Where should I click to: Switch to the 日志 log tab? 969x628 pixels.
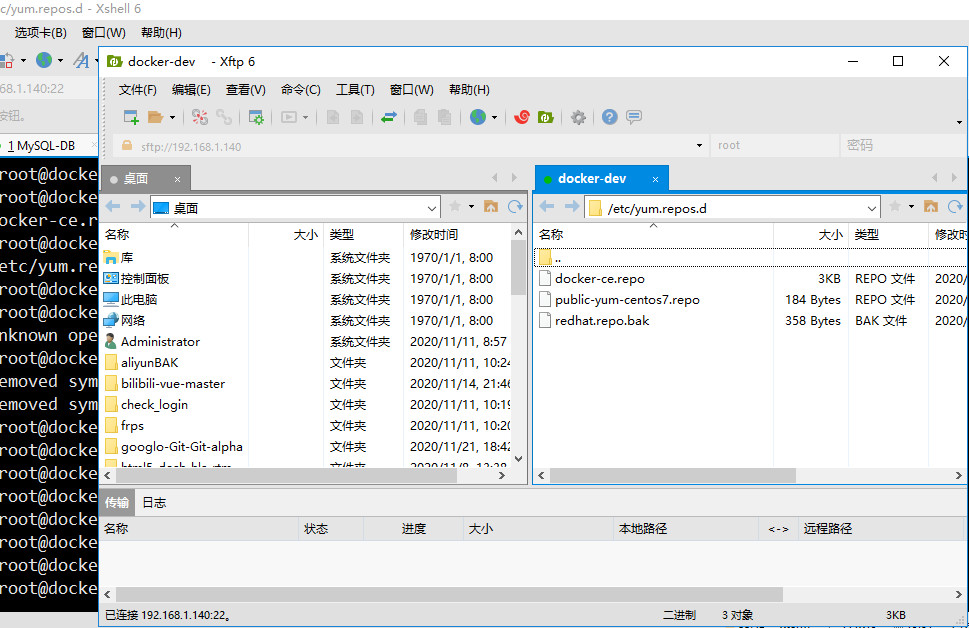tap(154, 503)
